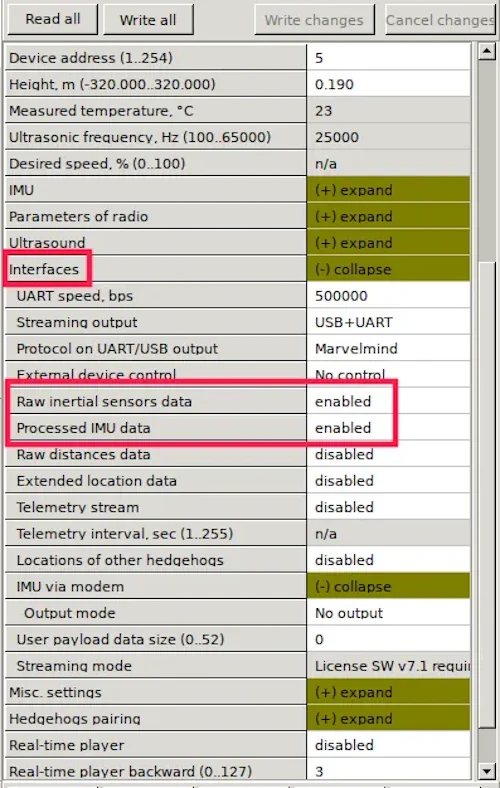Expand Parameters of radio section
The image size is (500, 788).
[x=388, y=216]
